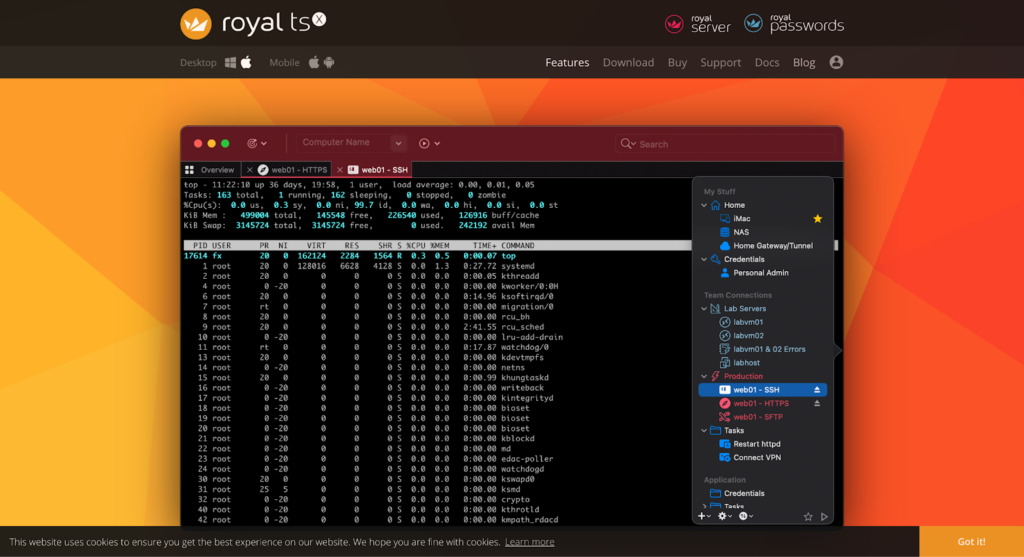Accept cookies with the Got it! button

[x=971, y=541]
